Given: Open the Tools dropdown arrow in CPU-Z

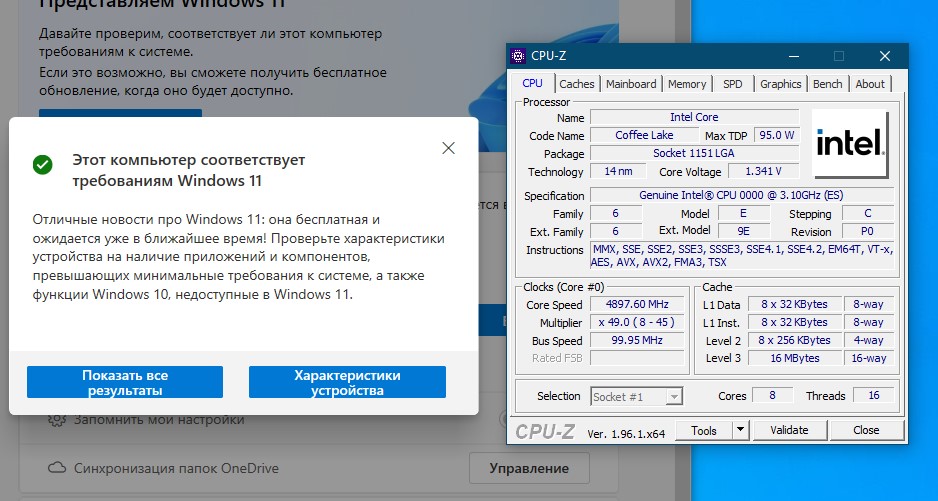Looking at the screenshot, I should click(x=741, y=430).
